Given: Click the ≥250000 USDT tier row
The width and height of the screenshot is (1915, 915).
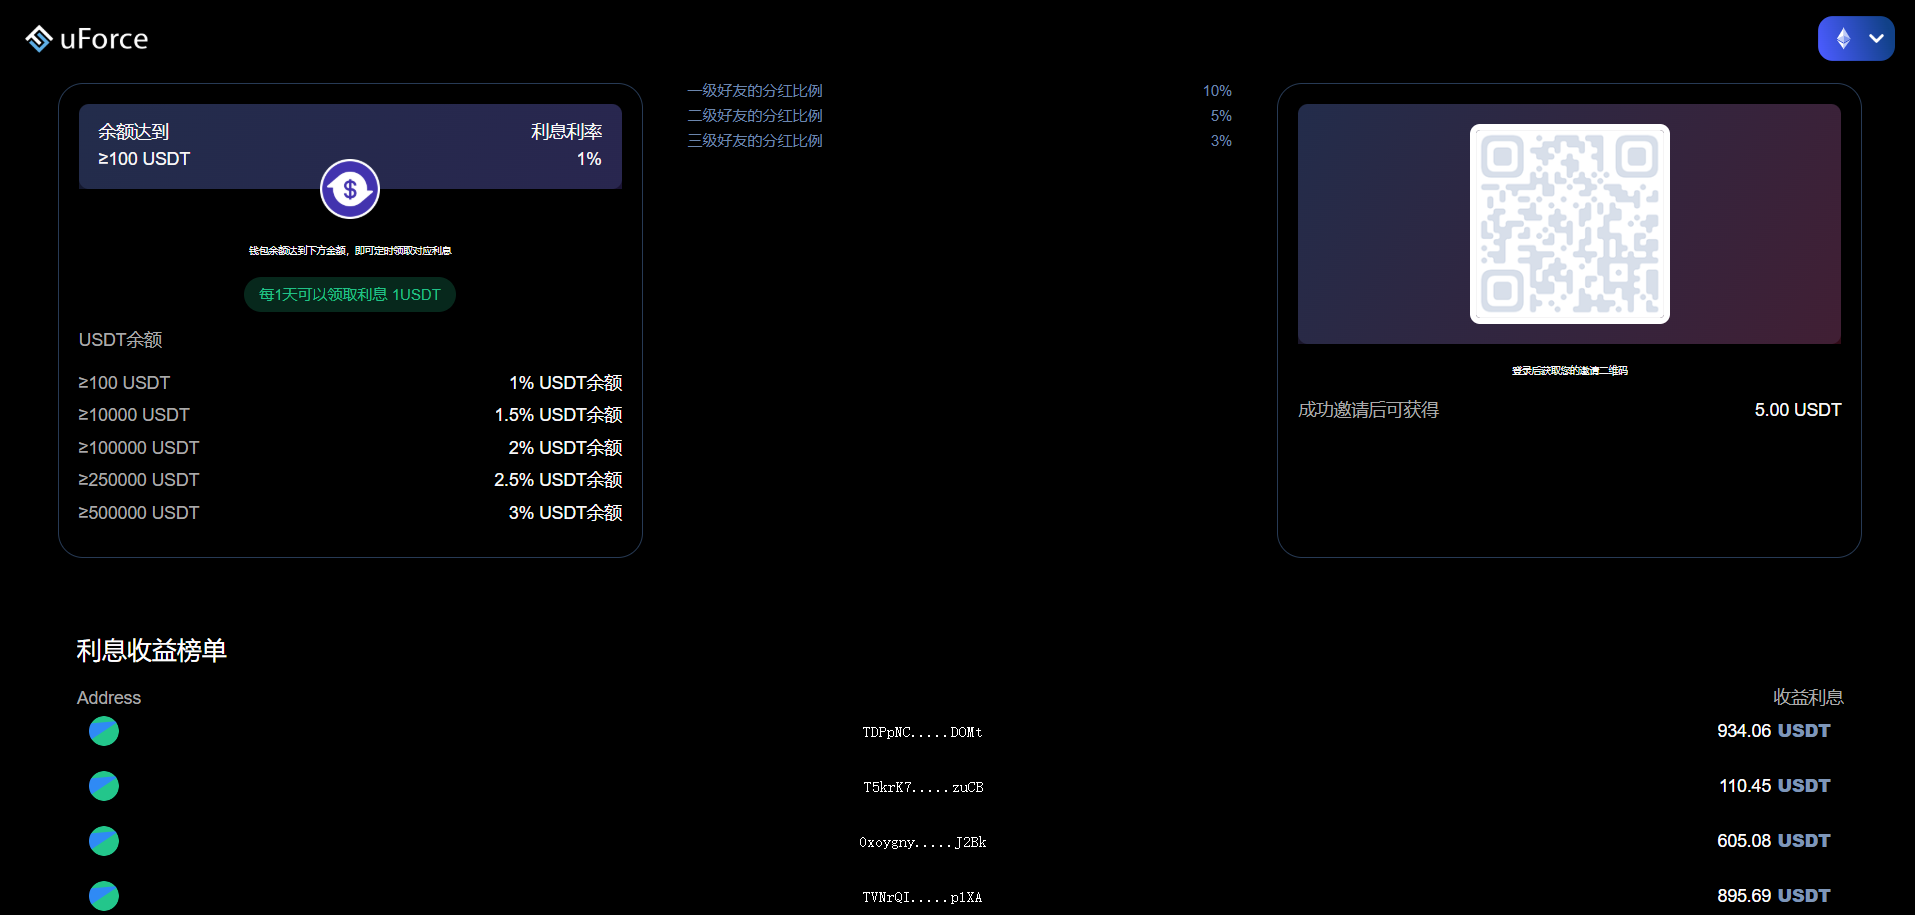Looking at the screenshot, I should coord(350,480).
